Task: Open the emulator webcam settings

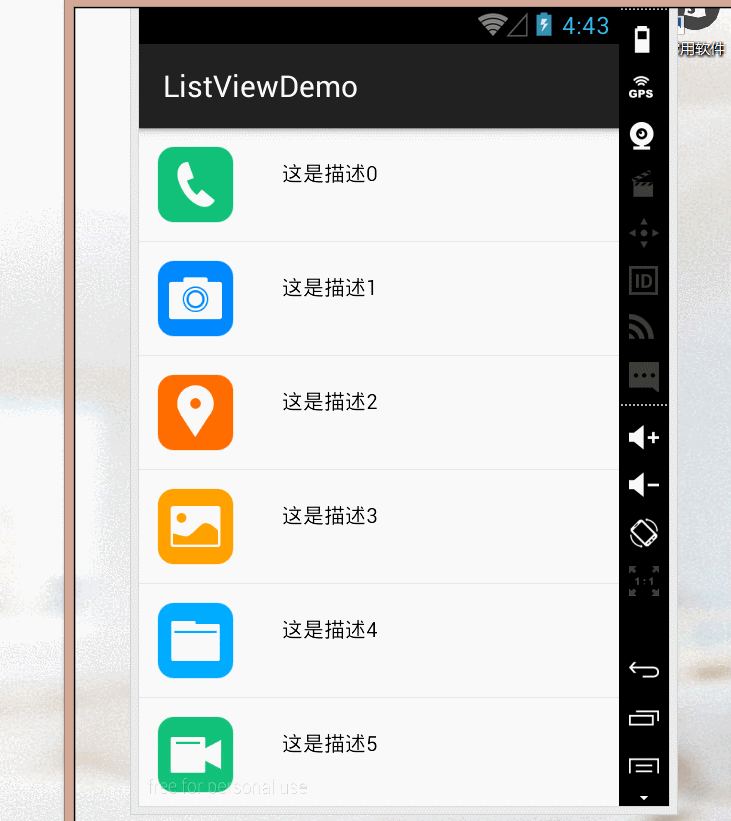Action: 642,136
